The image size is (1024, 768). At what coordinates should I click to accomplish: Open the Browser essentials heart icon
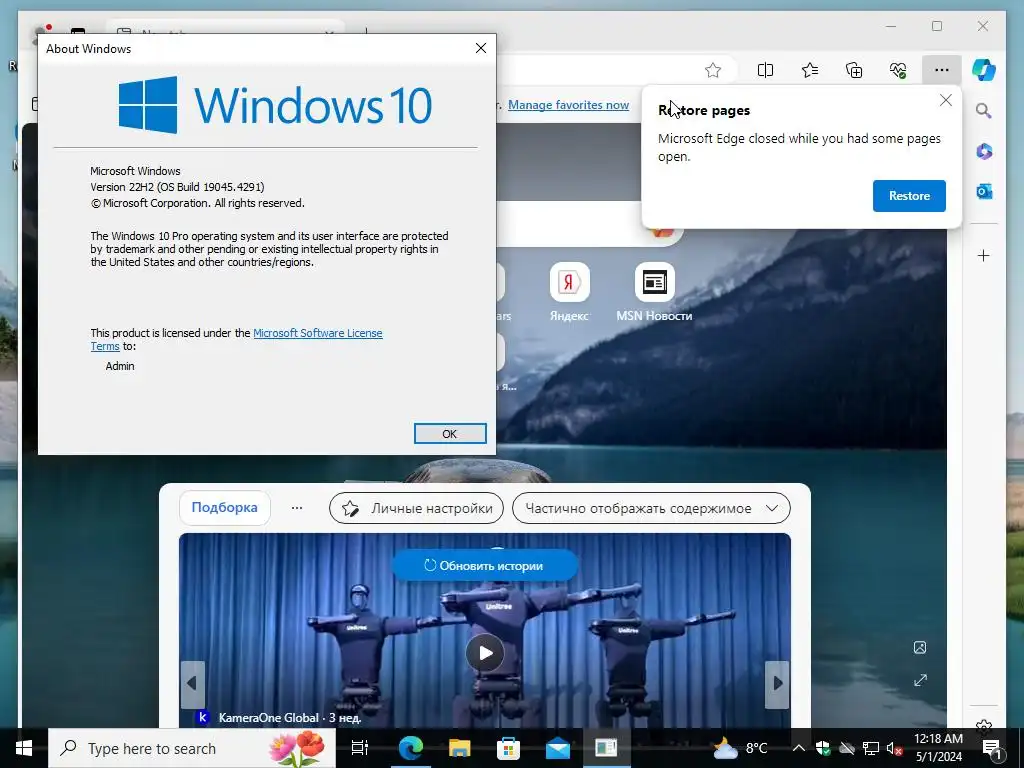(x=898, y=70)
